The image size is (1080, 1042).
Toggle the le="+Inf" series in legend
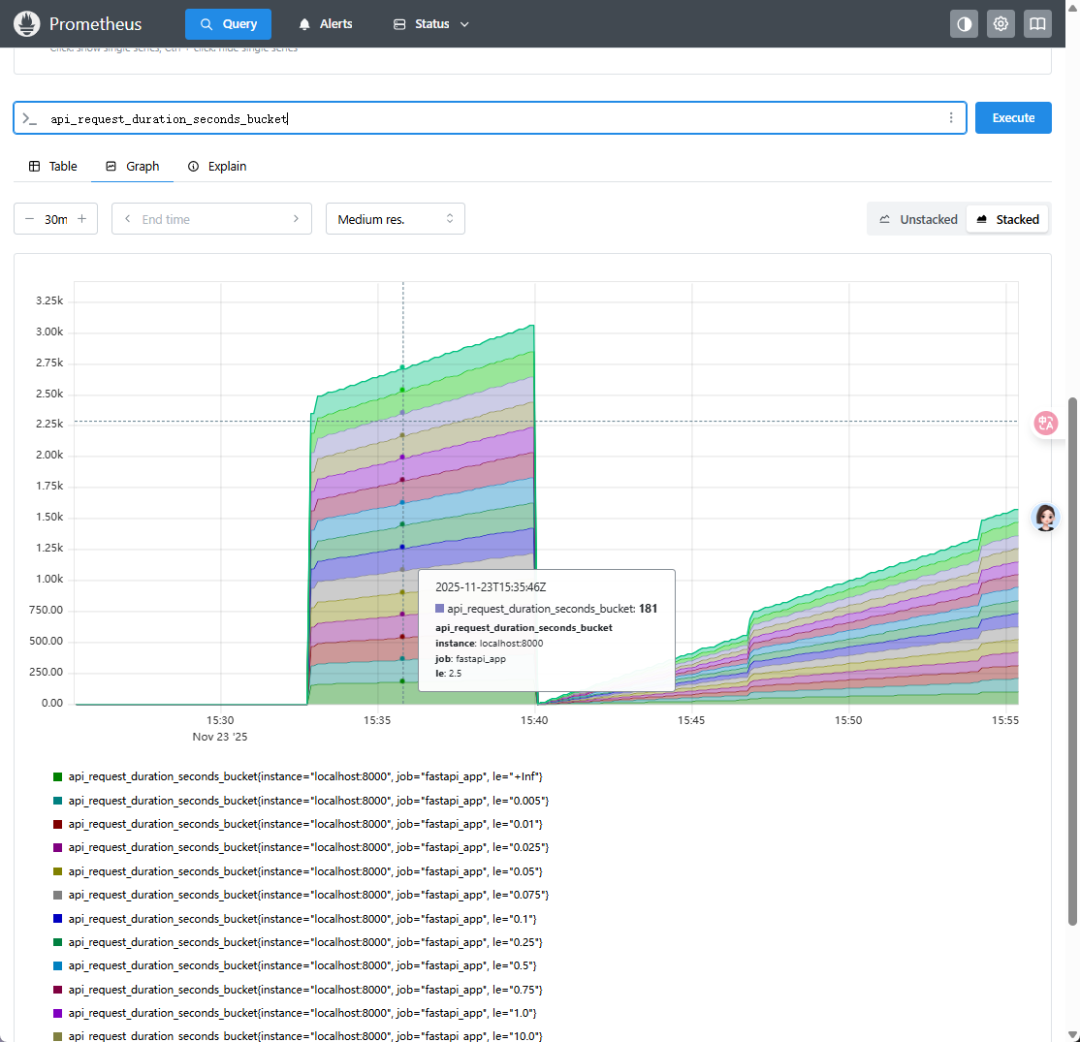click(298, 777)
